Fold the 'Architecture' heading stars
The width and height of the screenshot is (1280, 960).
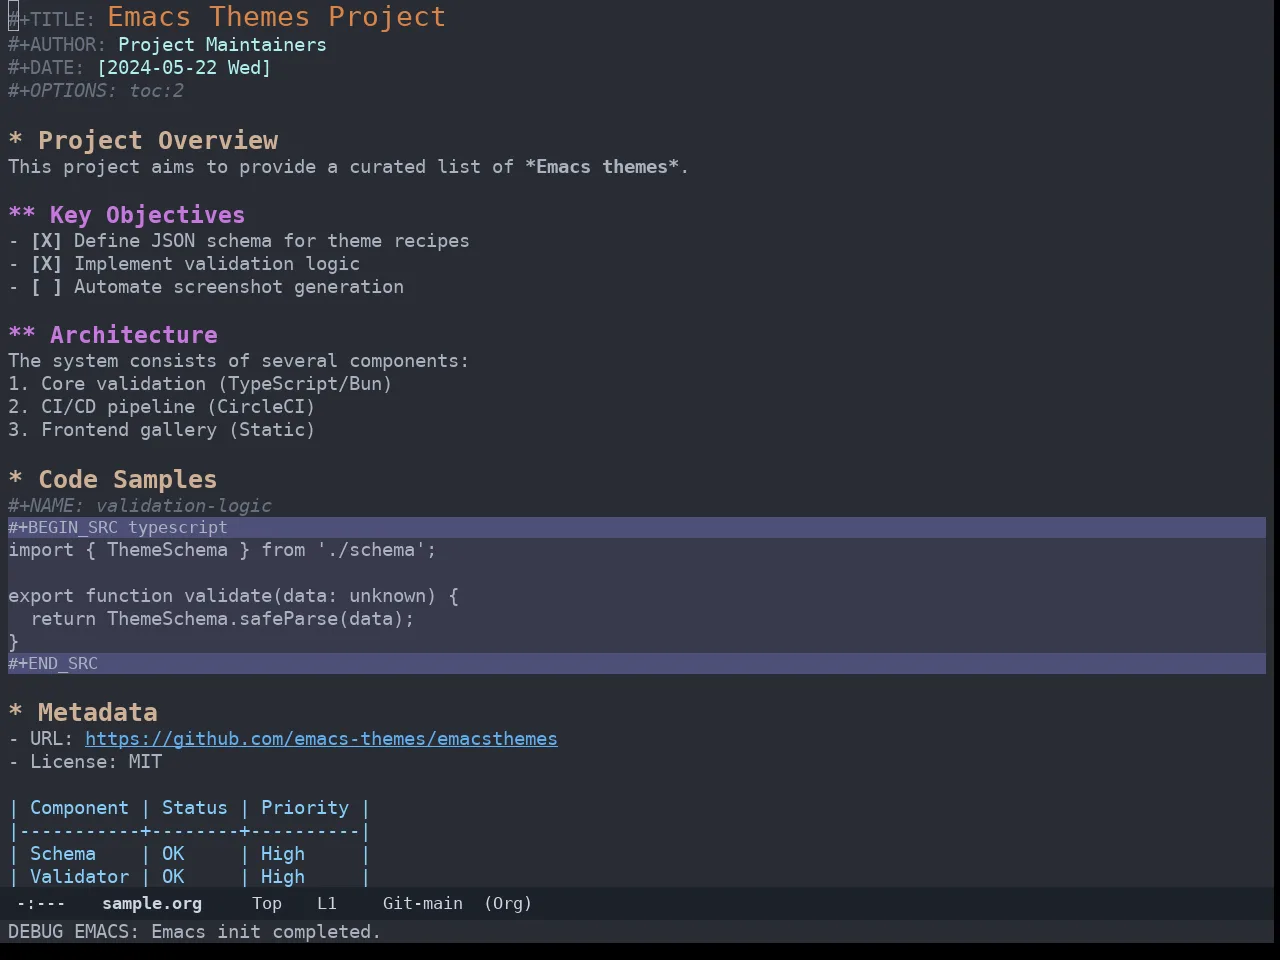pyautogui.click(x=22, y=335)
